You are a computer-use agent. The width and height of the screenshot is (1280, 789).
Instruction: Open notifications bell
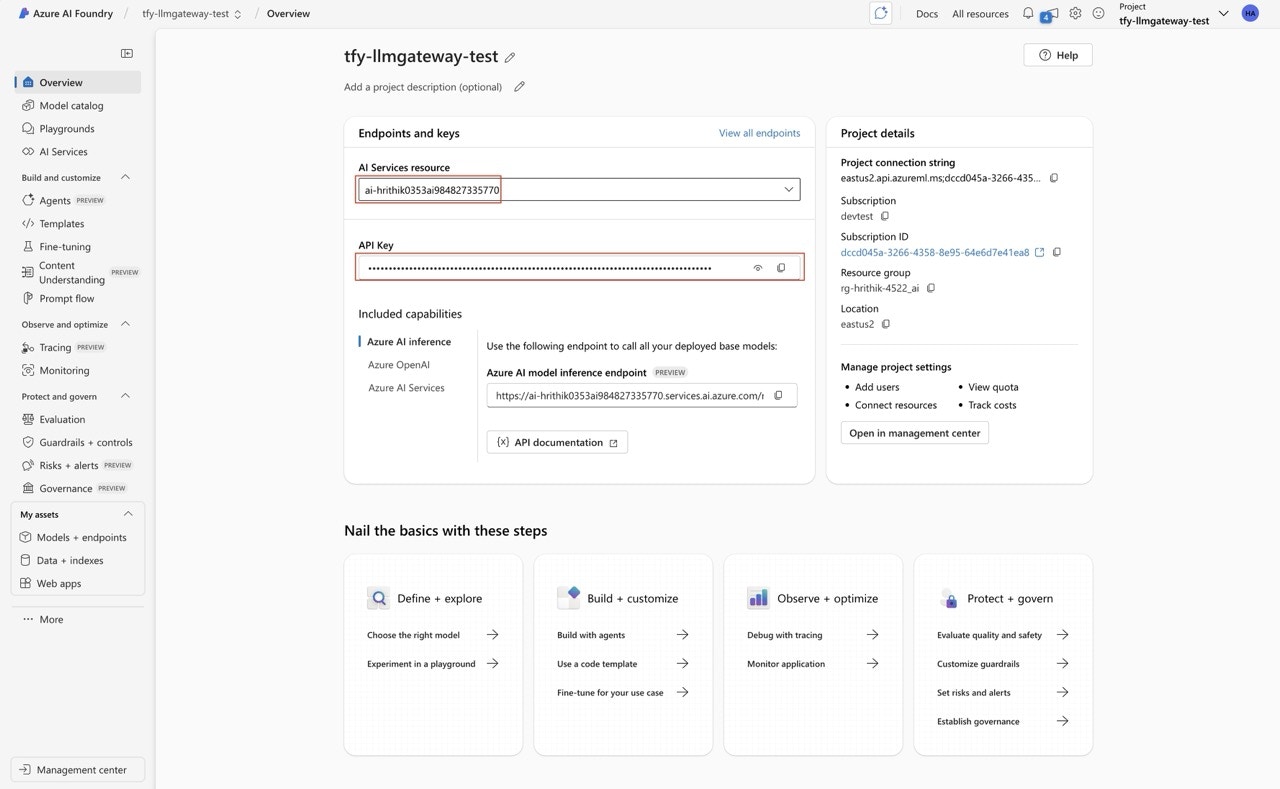[x=1028, y=13]
